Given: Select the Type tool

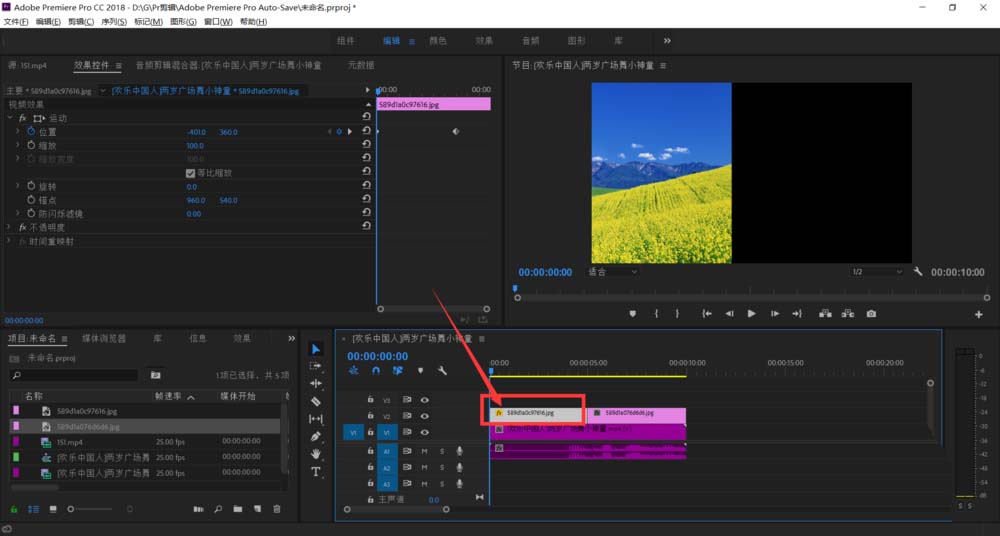Looking at the screenshot, I should 316,471.
